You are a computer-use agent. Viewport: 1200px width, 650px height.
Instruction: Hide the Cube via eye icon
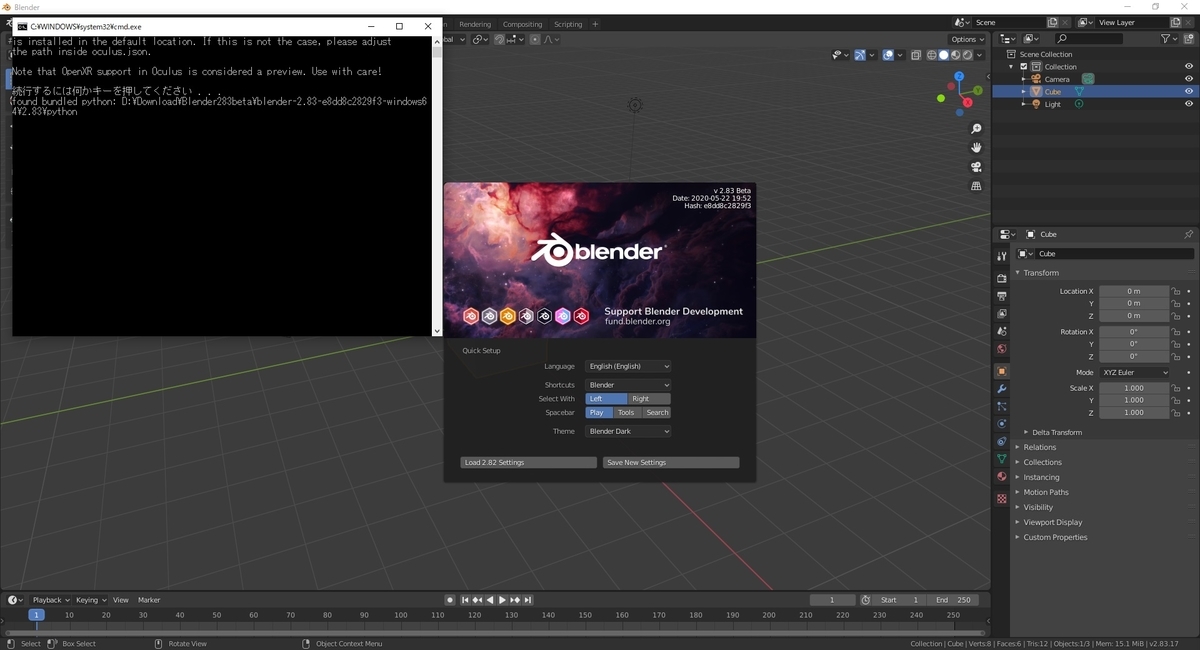[1189, 91]
